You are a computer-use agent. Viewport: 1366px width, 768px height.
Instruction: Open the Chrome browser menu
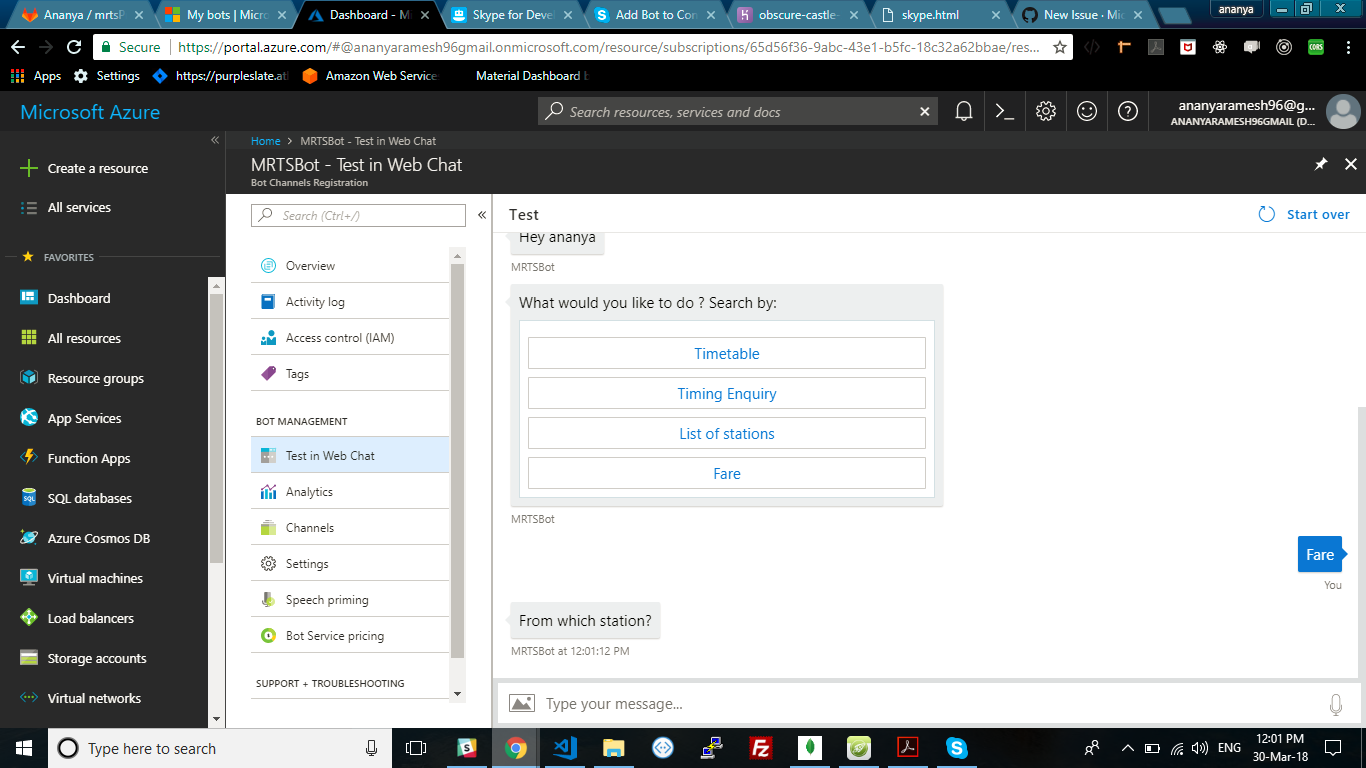pos(1347,47)
